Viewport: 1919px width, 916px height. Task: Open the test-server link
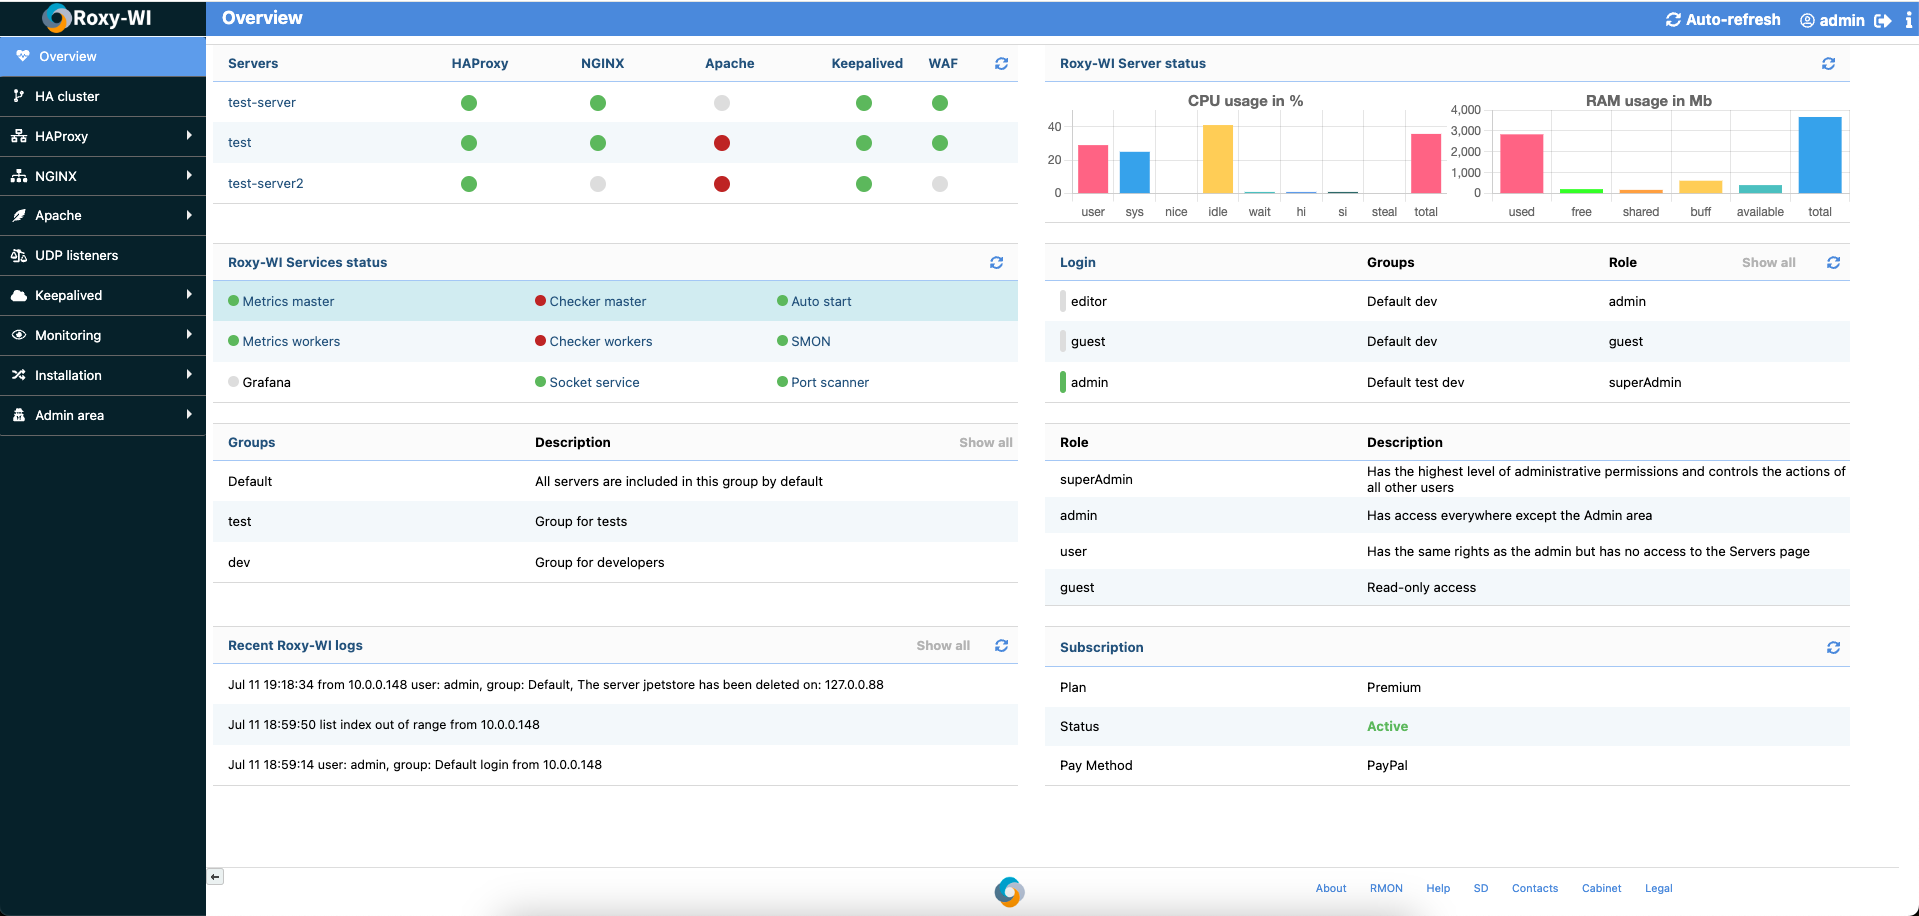(x=261, y=102)
